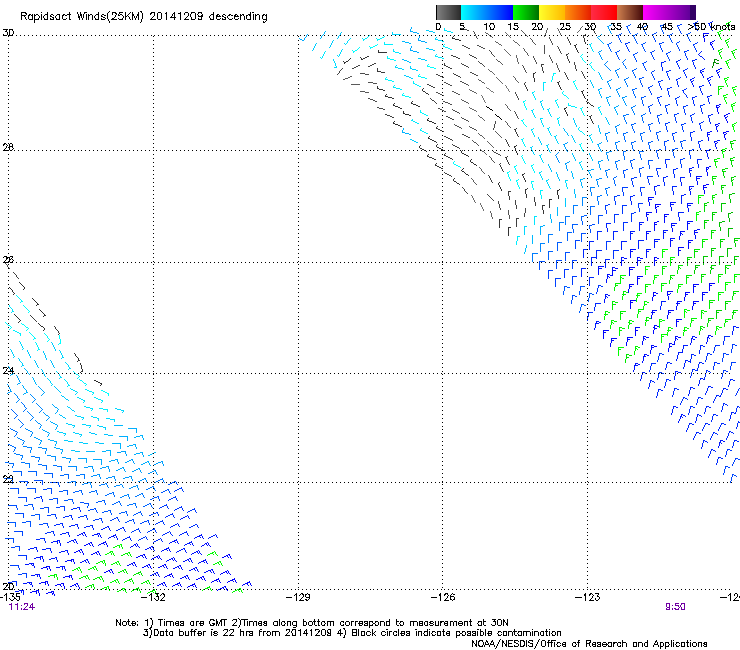Click the orange 25-30 knots colorbar segment
The width and height of the screenshot is (740, 650).
coord(578,12)
